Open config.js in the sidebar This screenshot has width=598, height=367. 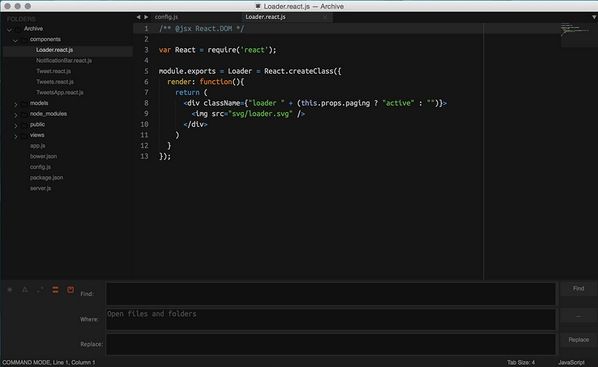pos(40,167)
